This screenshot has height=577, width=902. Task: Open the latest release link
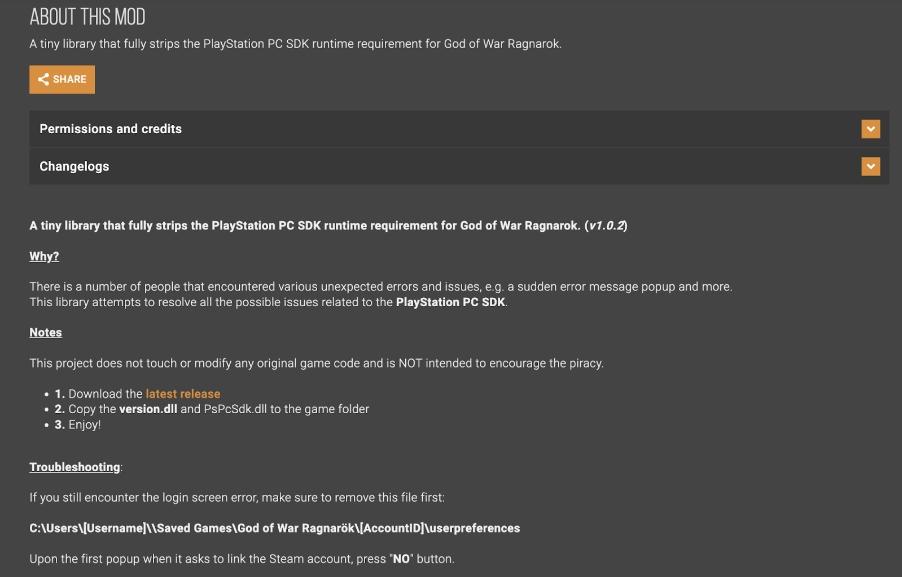183,394
